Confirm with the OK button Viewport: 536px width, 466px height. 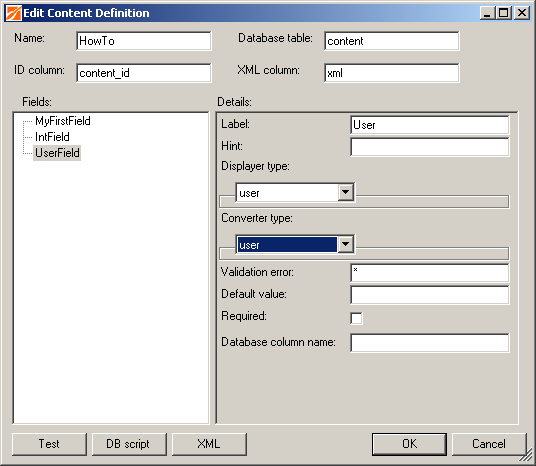click(409, 444)
